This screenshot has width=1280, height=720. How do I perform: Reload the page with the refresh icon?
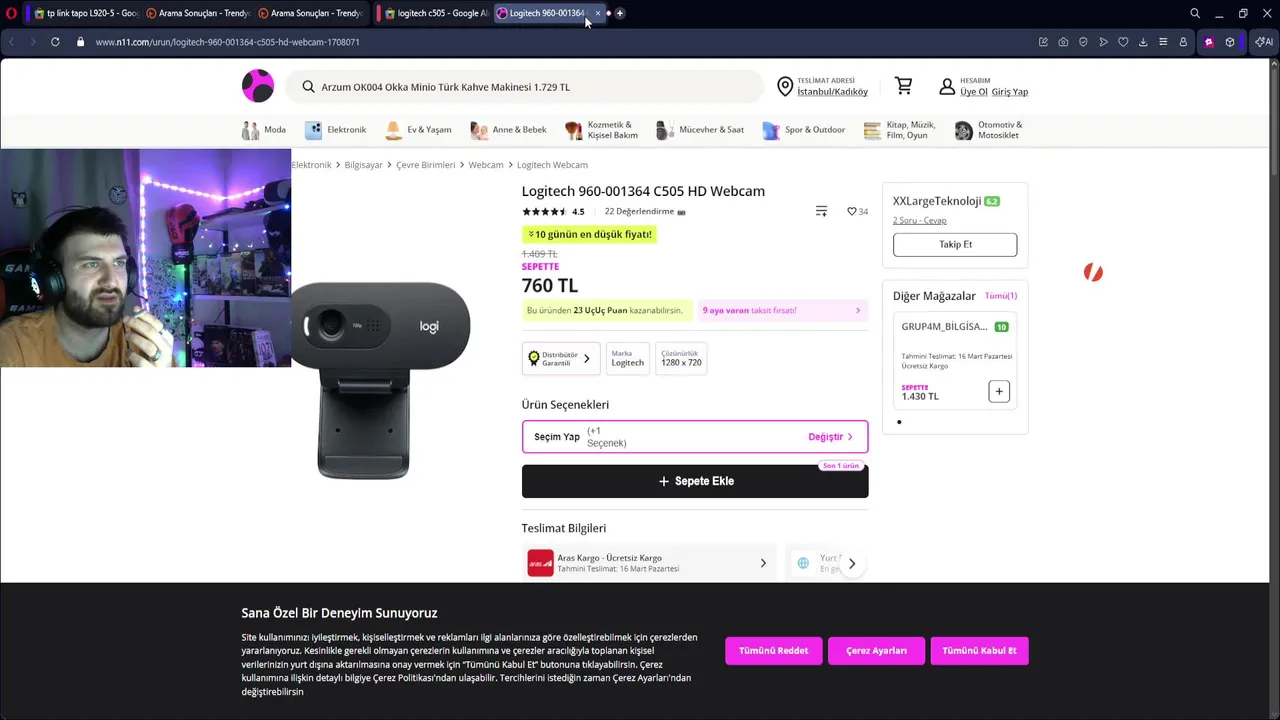click(55, 42)
